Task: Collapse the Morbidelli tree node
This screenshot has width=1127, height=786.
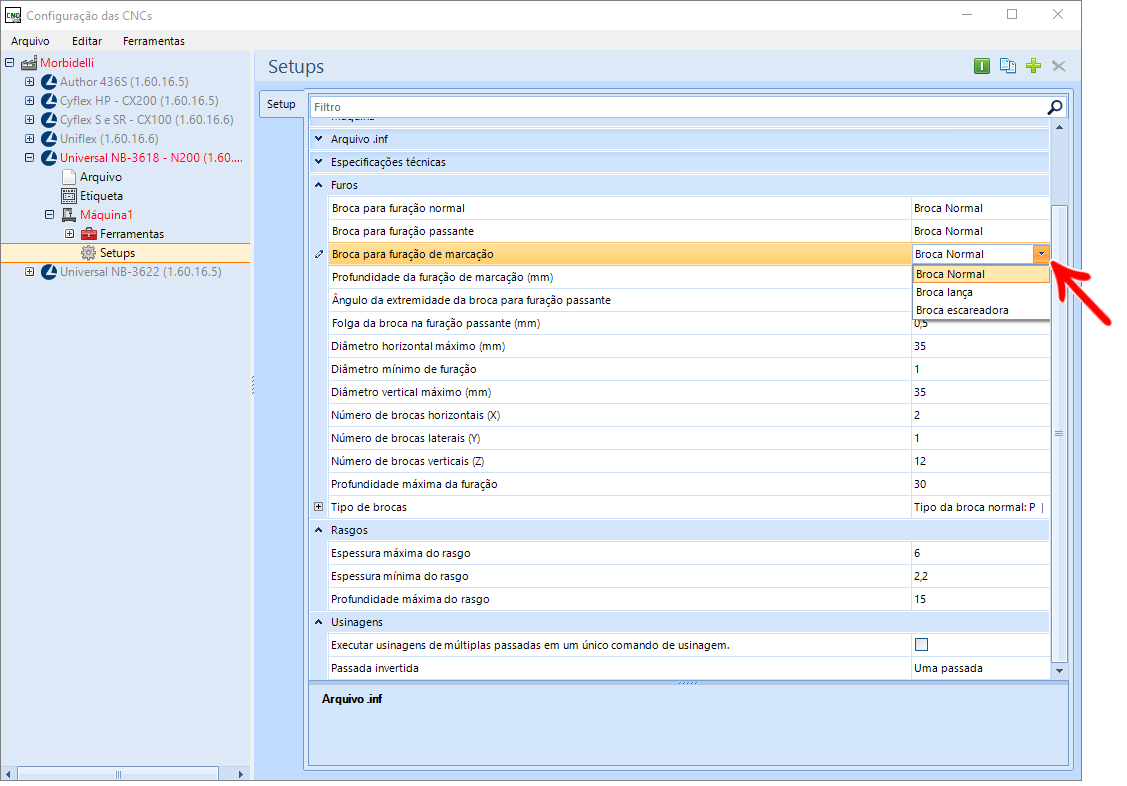Action: point(9,63)
